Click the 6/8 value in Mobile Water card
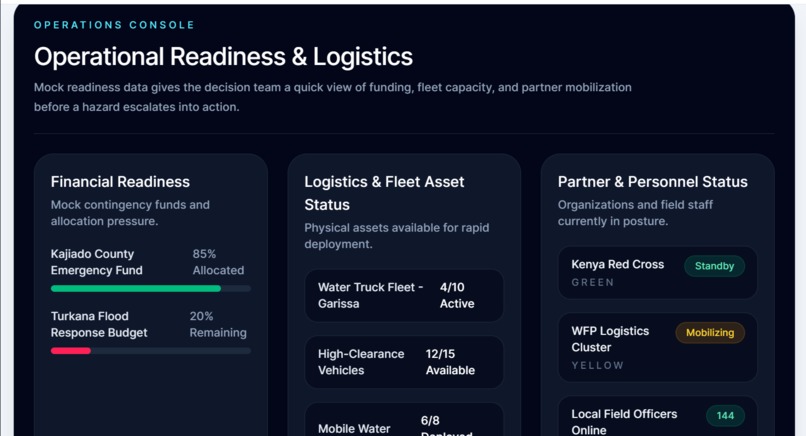The image size is (806, 436). (x=430, y=421)
